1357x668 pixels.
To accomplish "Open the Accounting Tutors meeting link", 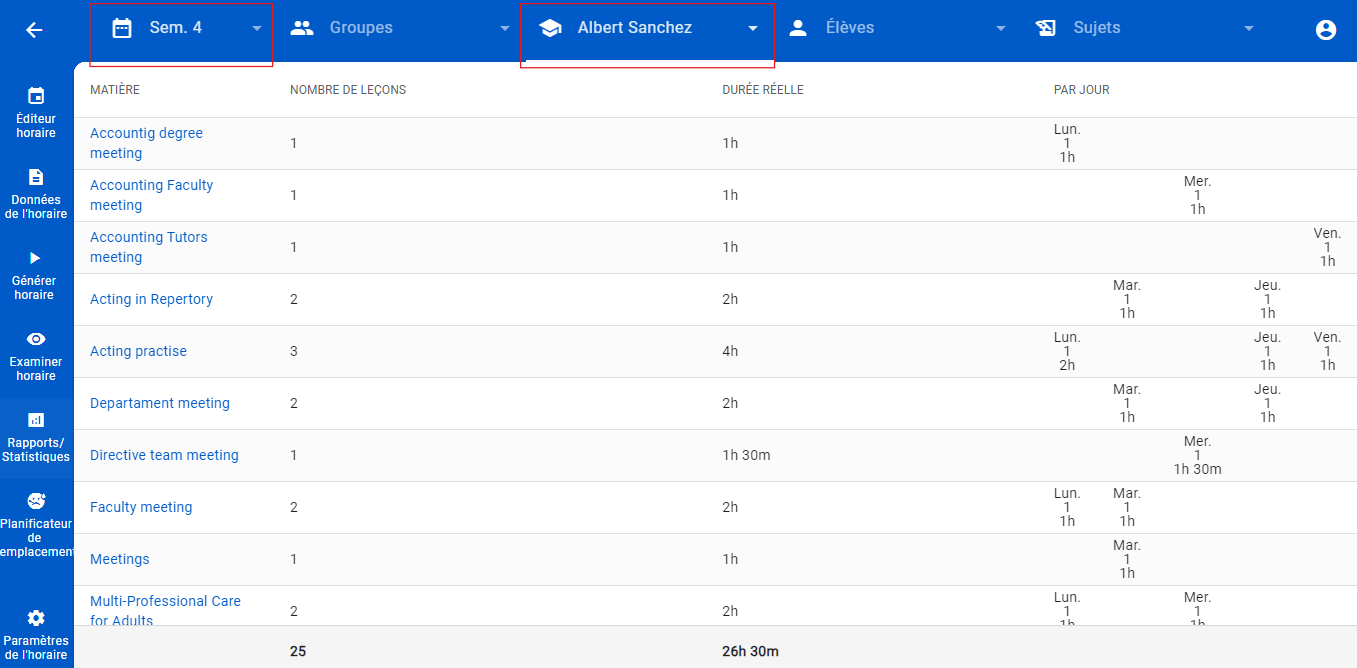I will tap(149, 247).
